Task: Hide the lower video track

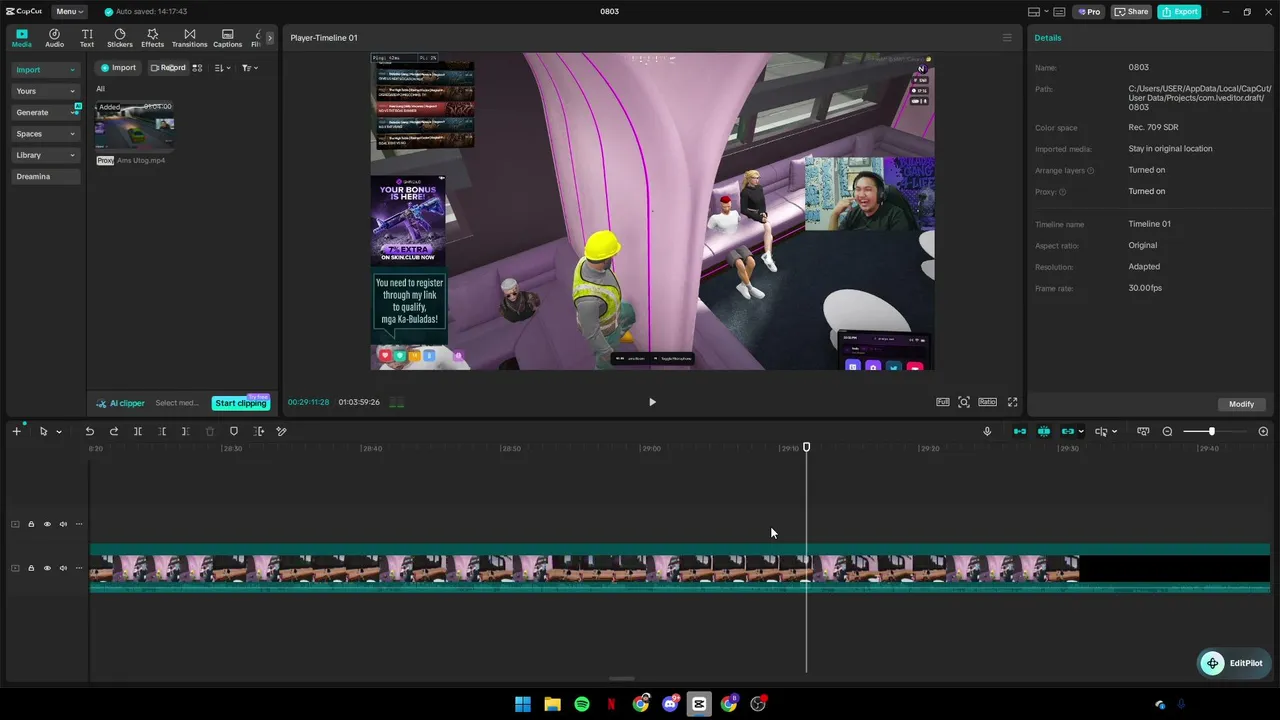Action: [47, 568]
